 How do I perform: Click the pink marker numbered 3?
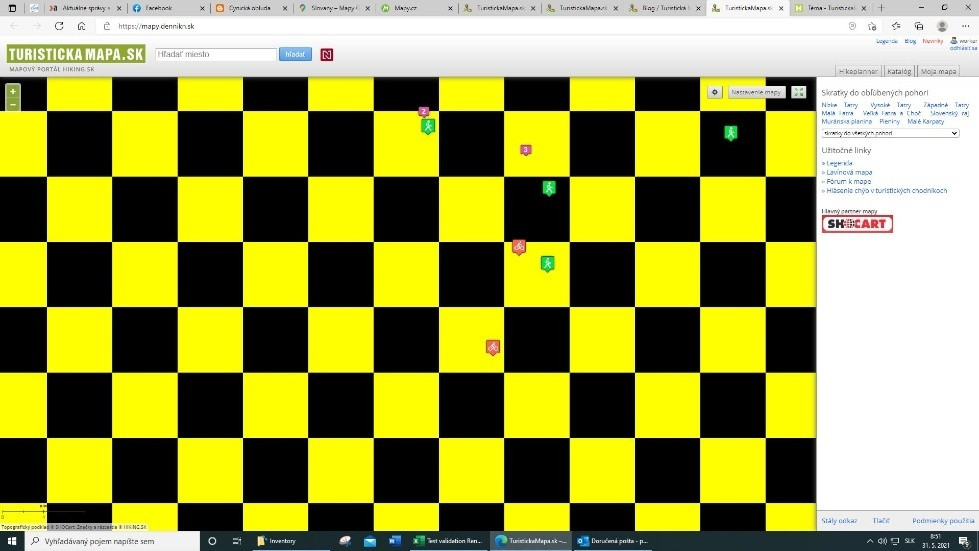pos(526,150)
